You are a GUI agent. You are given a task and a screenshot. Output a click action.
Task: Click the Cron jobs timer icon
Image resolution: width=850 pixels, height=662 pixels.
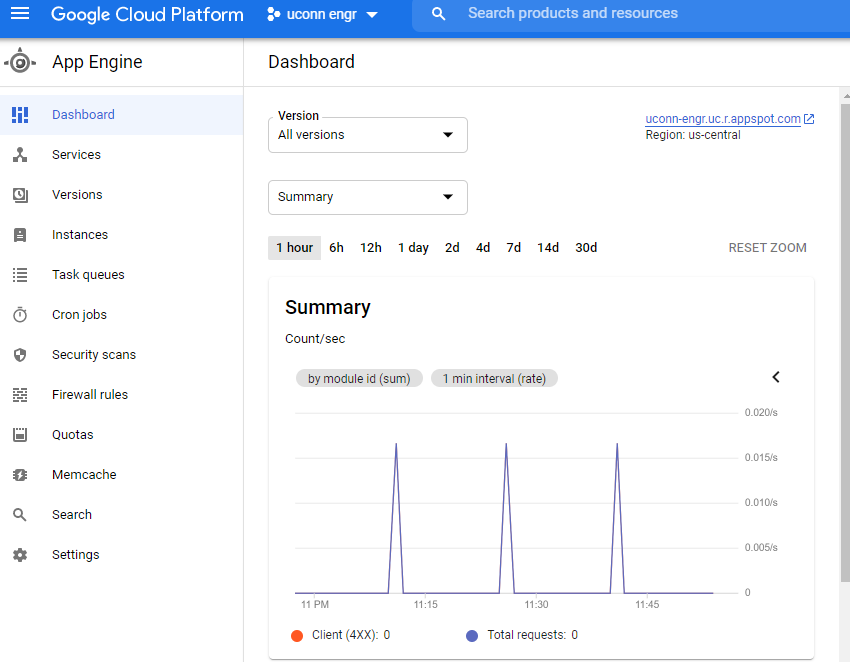point(20,315)
